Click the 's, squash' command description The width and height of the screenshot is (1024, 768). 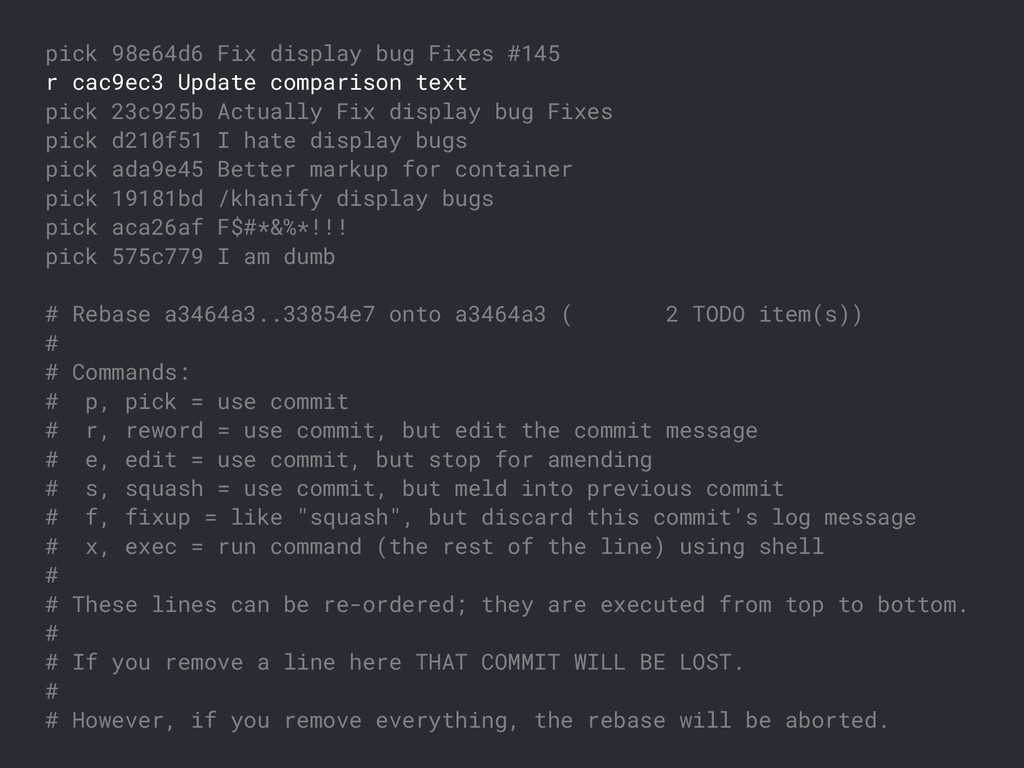pos(434,488)
